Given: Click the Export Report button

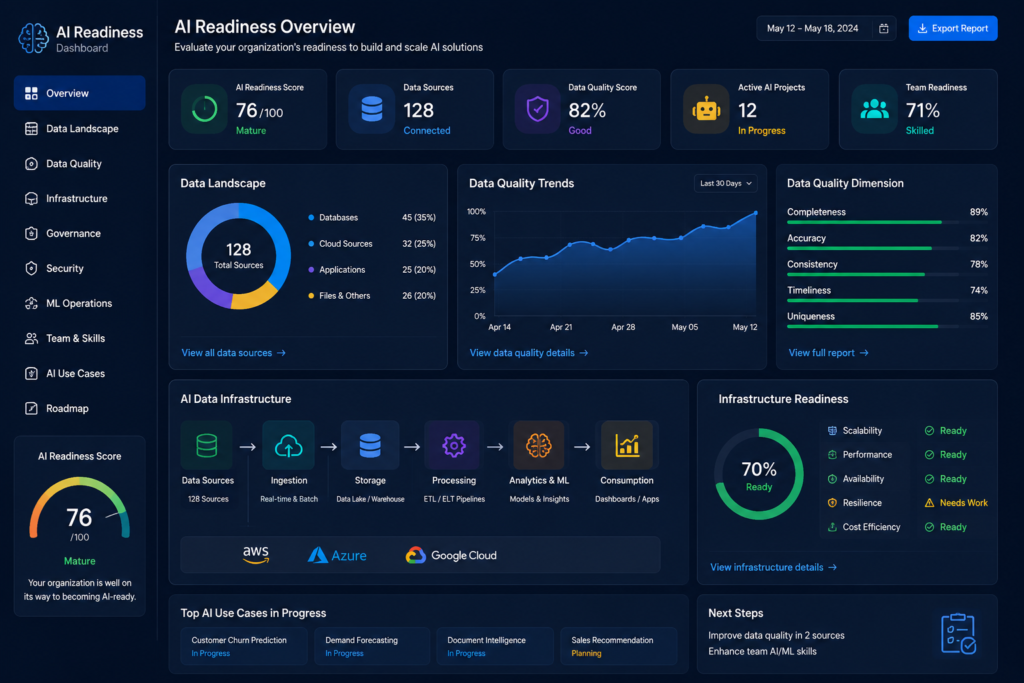Looking at the screenshot, I should (953, 29).
